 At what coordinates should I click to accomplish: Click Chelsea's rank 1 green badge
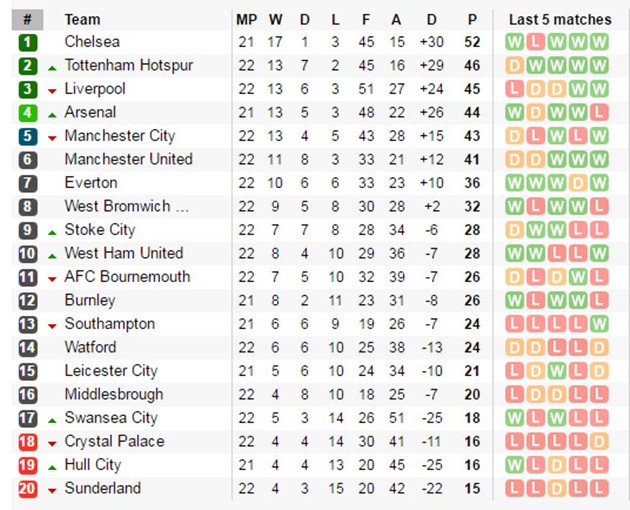point(28,42)
